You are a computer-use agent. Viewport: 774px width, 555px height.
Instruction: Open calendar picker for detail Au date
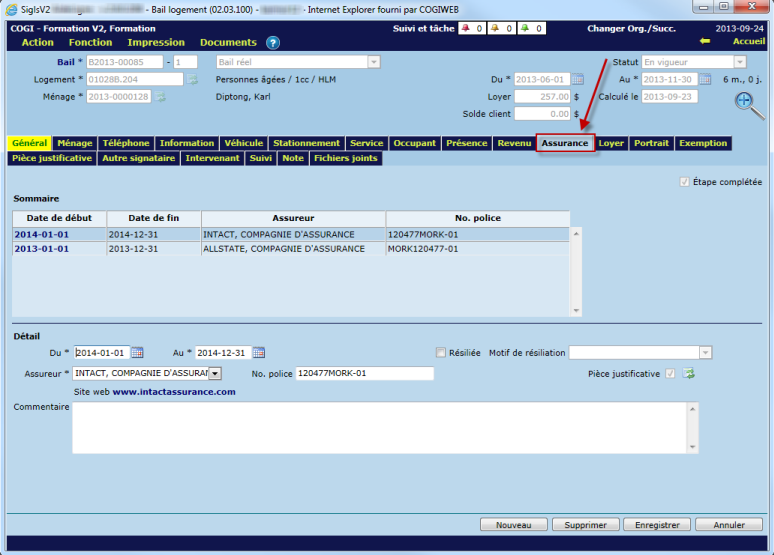[x=259, y=353]
